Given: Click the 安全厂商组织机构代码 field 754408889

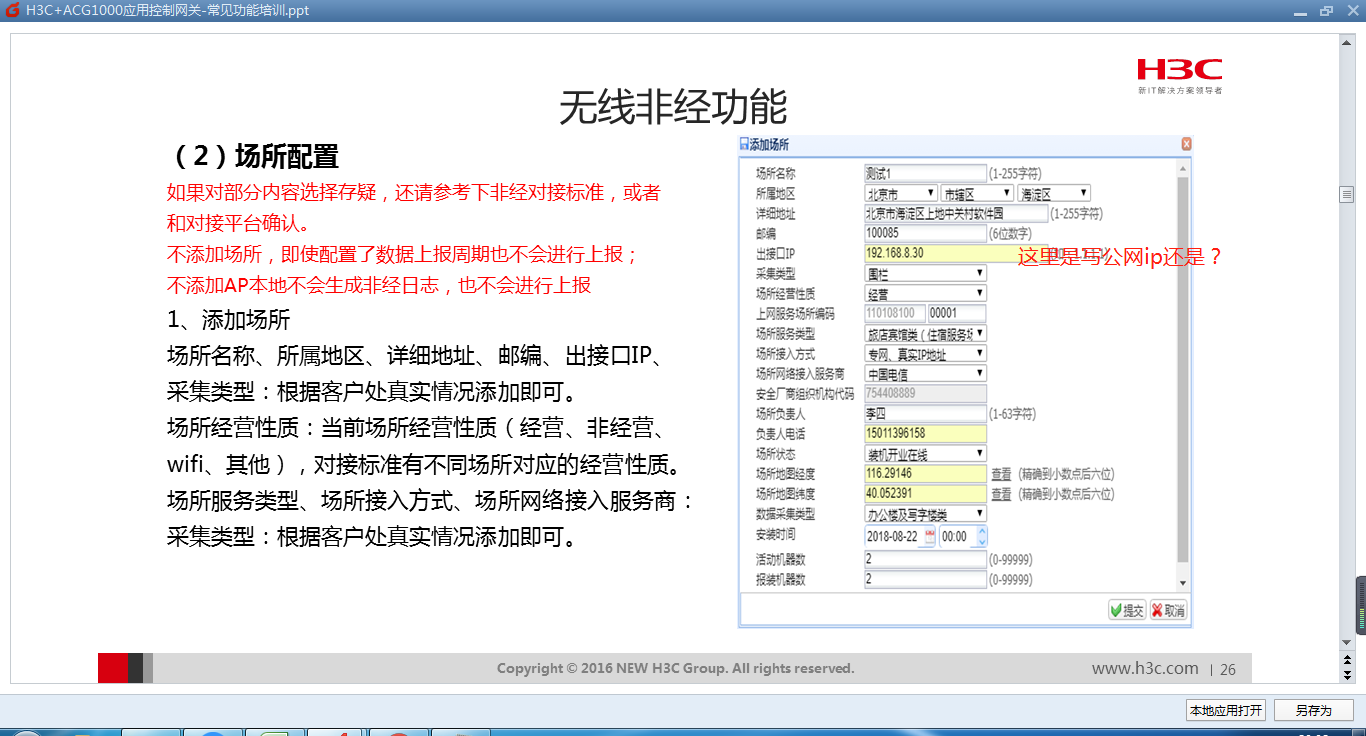Looking at the screenshot, I should click(x=926, y=393).
